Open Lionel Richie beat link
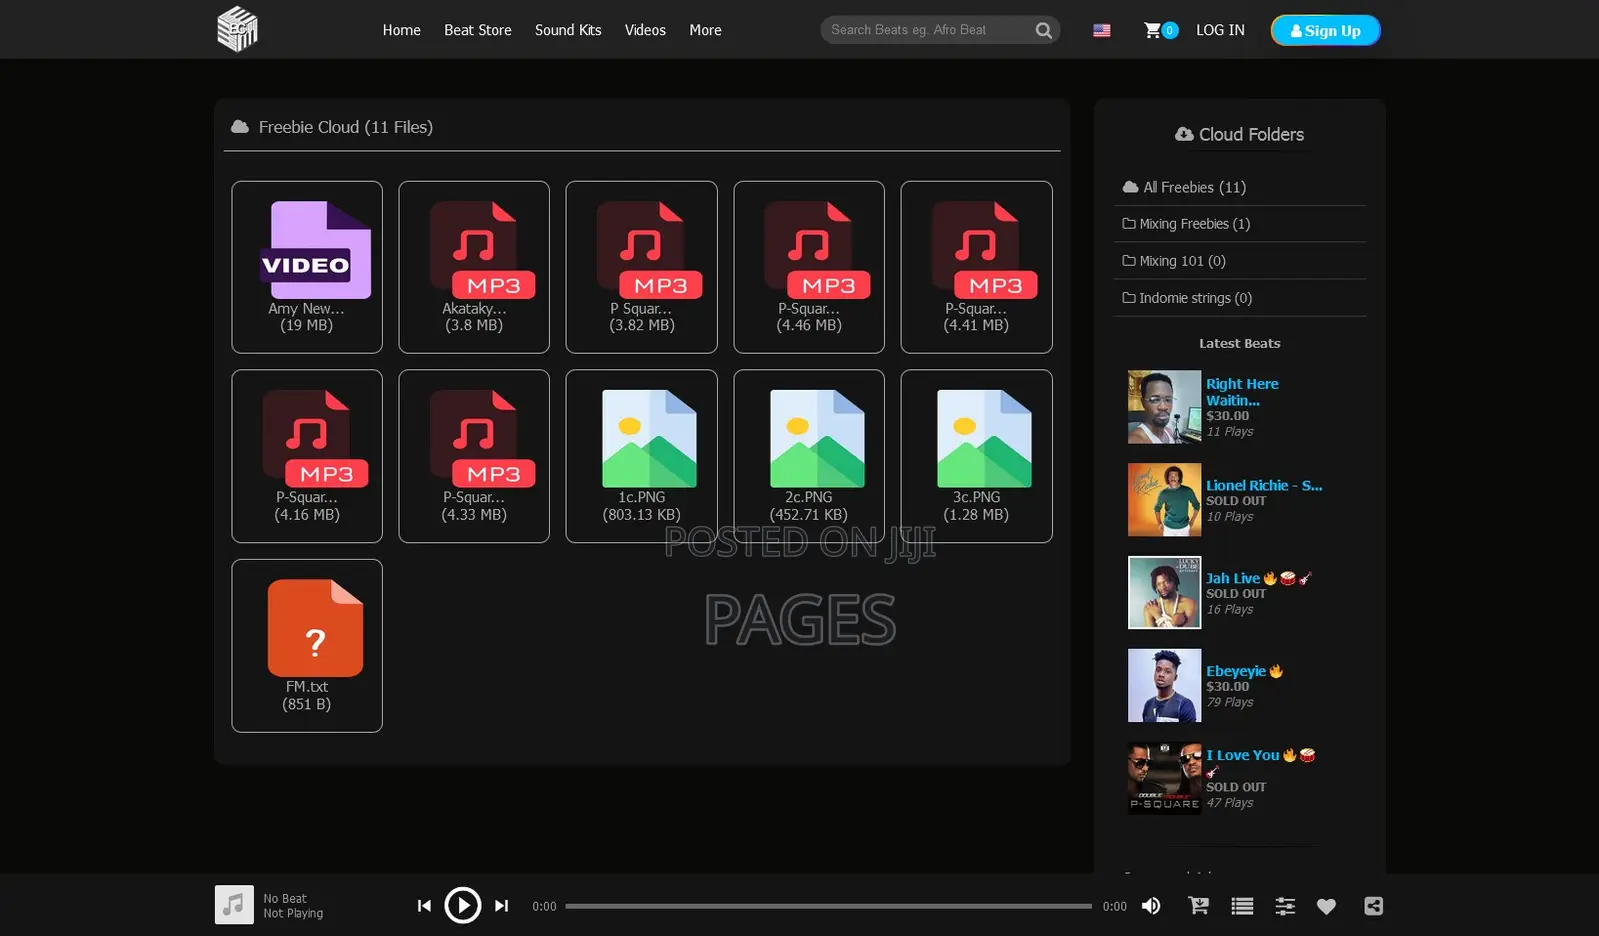The image size is (1599, 936). (1264, 485)
